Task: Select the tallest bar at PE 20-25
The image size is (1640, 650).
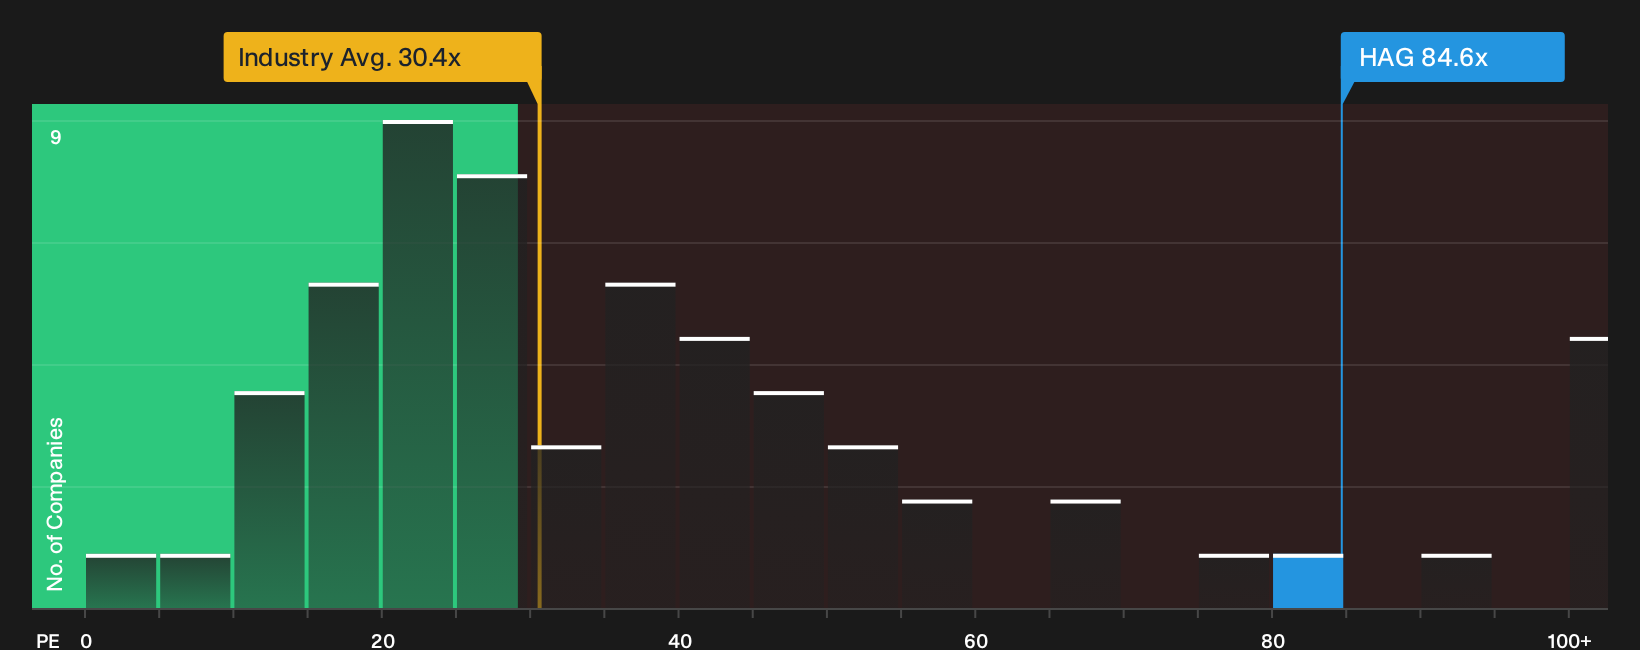Action: pos(418,365)
